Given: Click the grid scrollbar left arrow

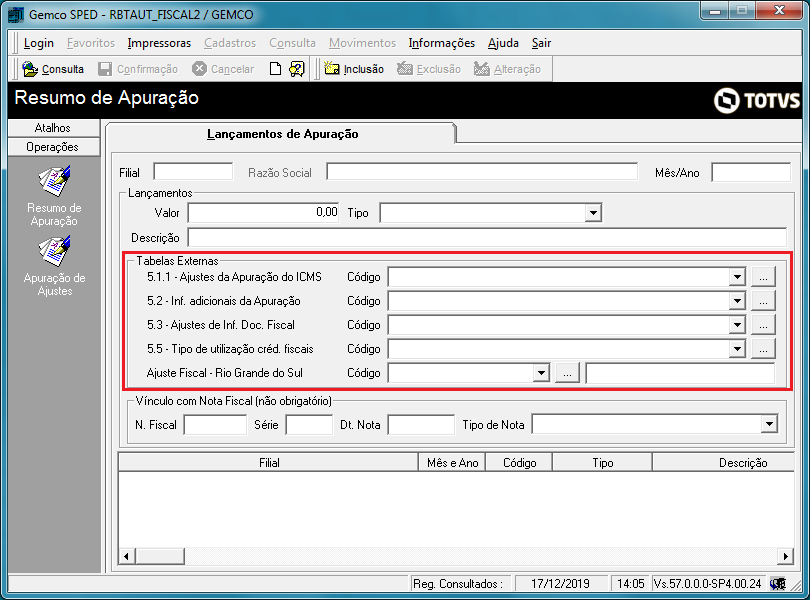Looking at the screenshot, I should pyautogui.click(x=127, y=556).
